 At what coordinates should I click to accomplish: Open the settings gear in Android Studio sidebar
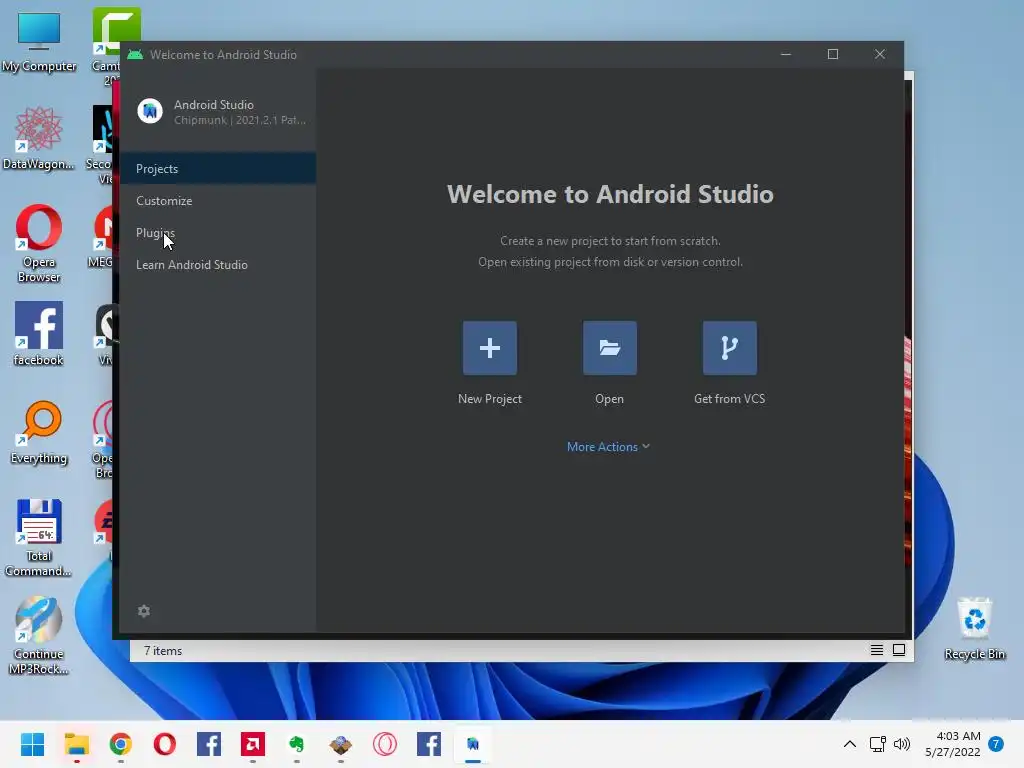tap(144, 611)
